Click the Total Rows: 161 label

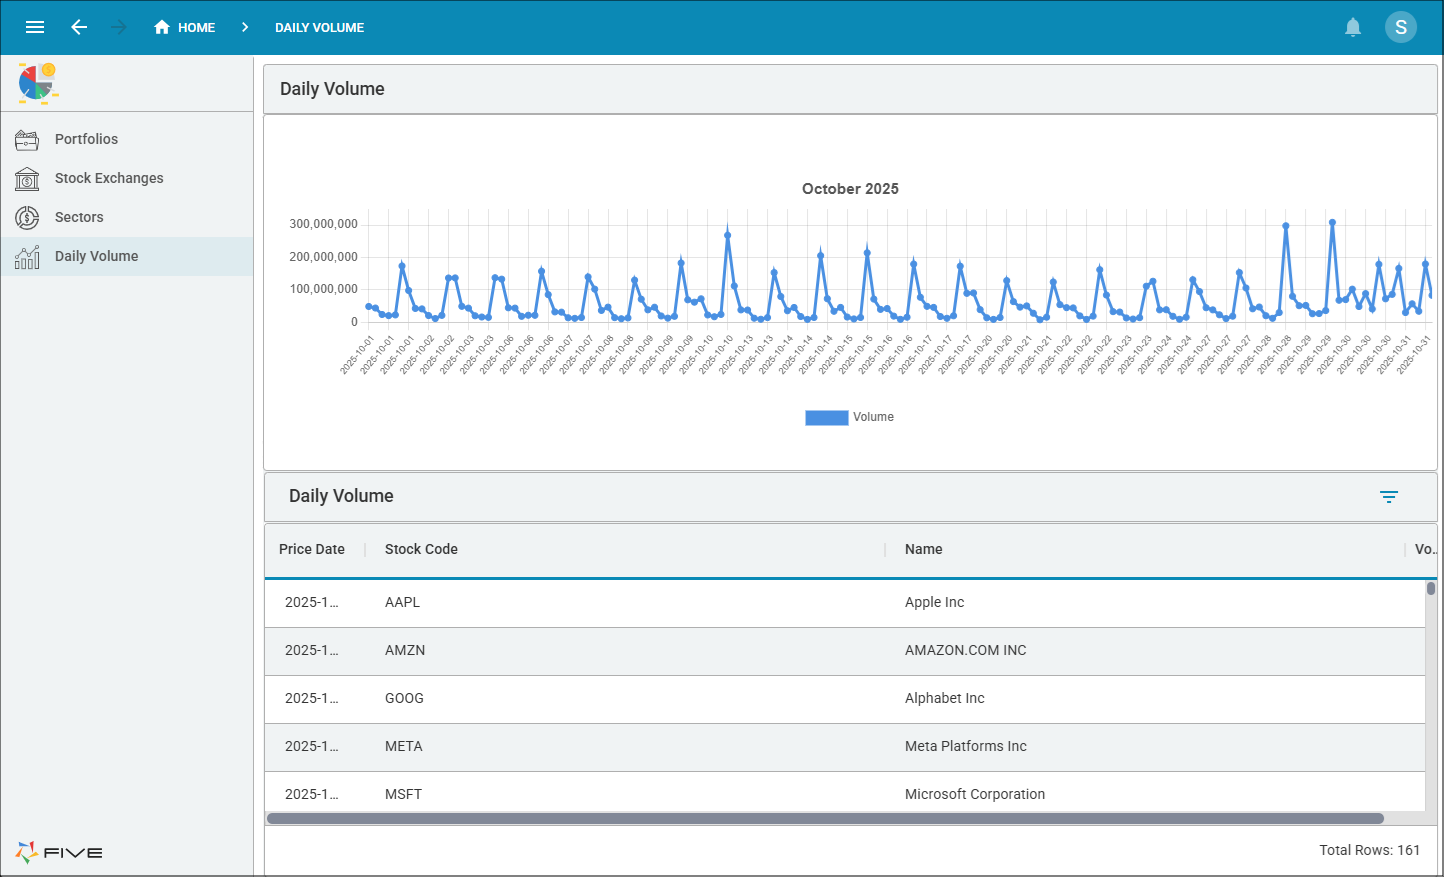click(x=1369, y=850)
